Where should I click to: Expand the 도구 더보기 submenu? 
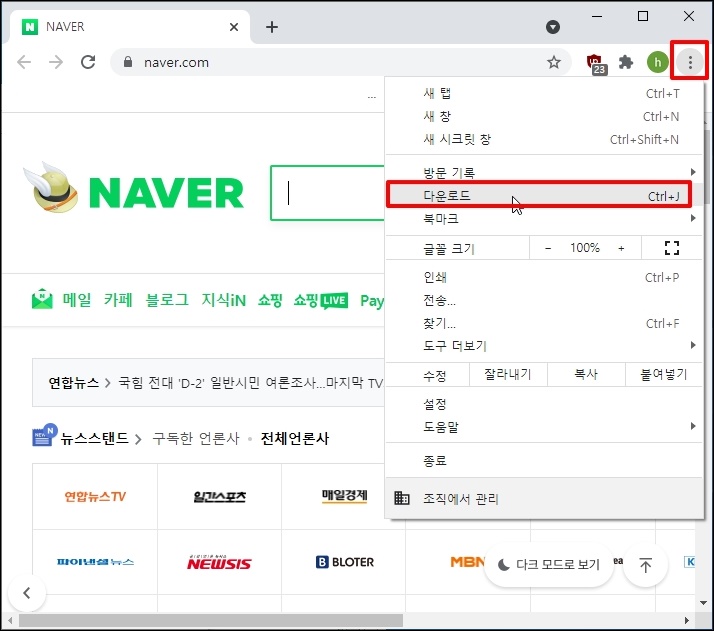[x=544, y=346]
